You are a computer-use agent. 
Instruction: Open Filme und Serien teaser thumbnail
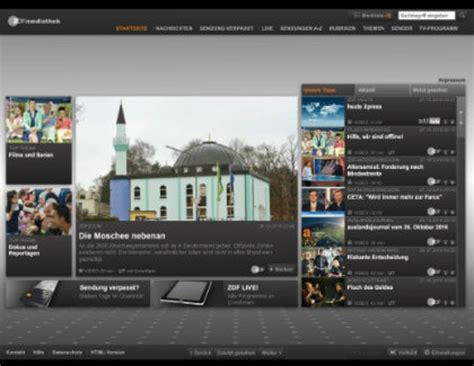click(39, 120)
